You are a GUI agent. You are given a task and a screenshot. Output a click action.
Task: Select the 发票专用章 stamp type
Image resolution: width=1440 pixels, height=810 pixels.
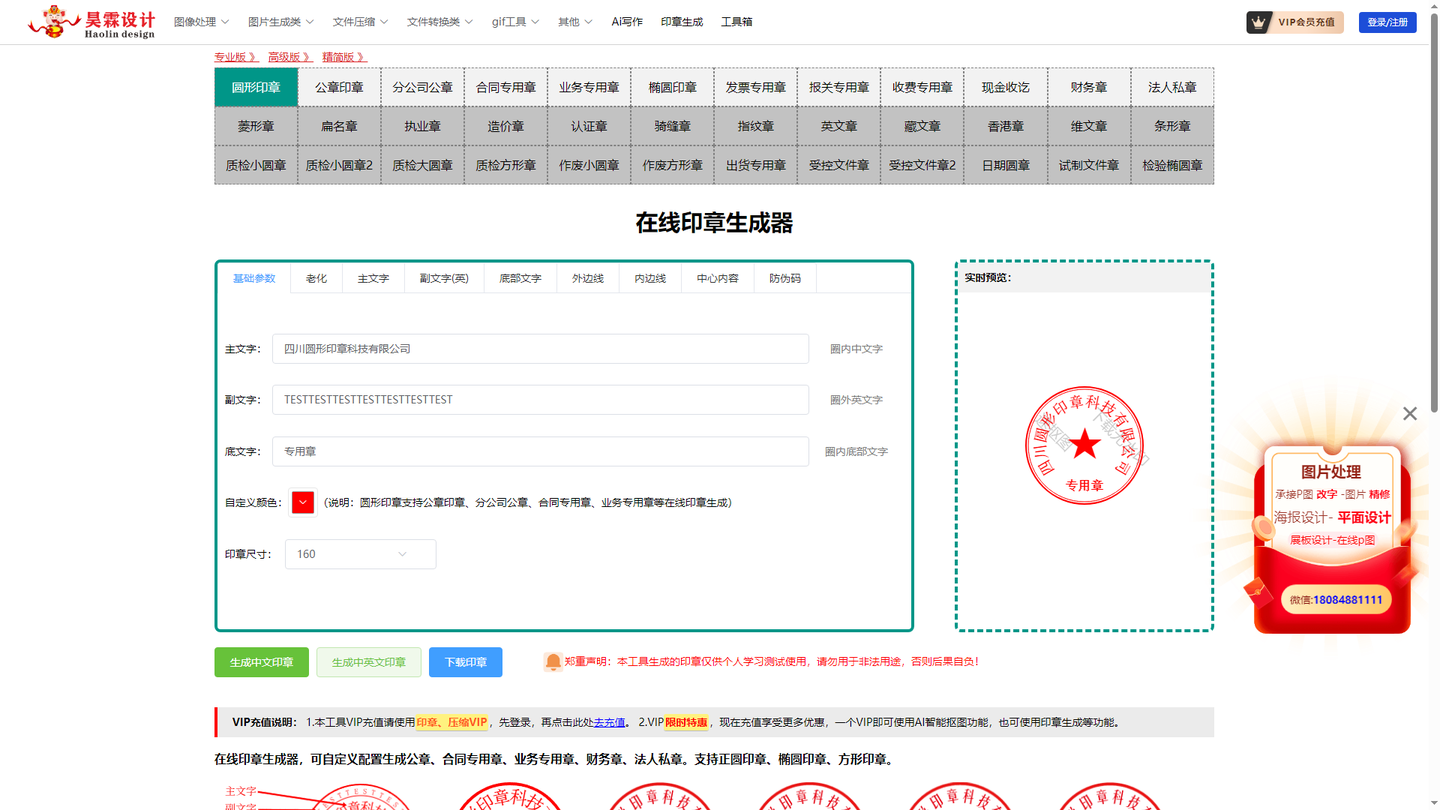(x=756, y=87)
